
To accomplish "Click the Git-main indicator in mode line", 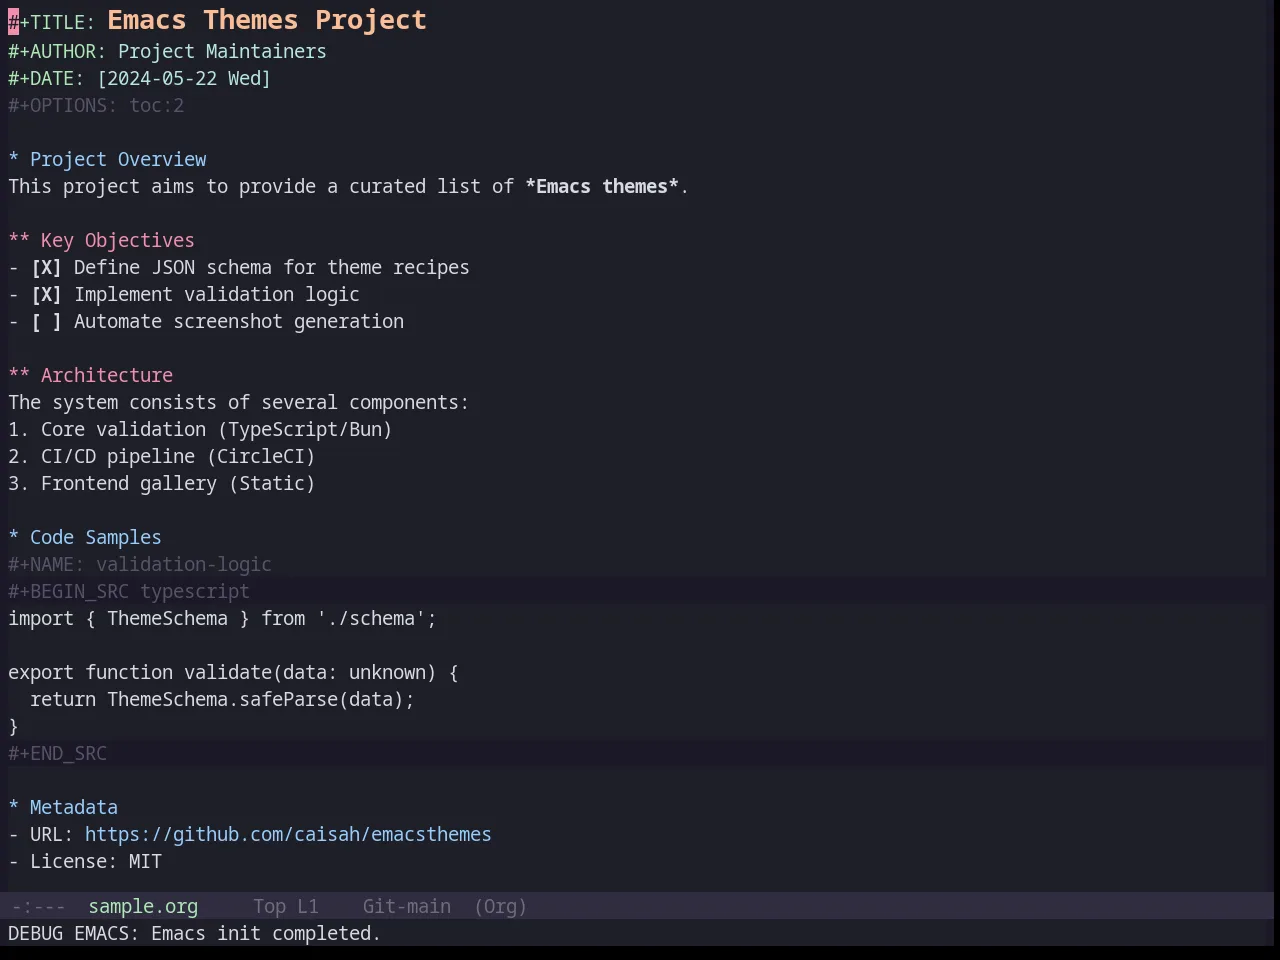I will [406, 906].
